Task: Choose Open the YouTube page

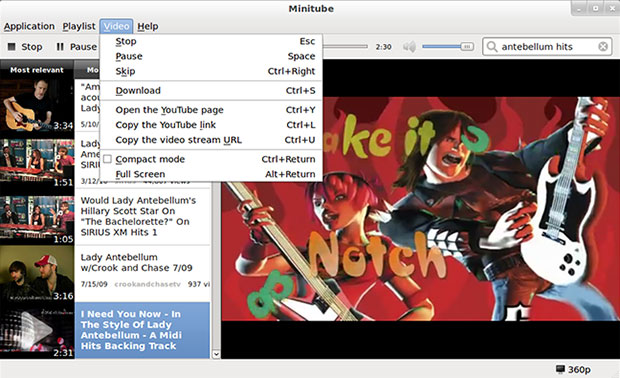Action: (x=212, y=110)
